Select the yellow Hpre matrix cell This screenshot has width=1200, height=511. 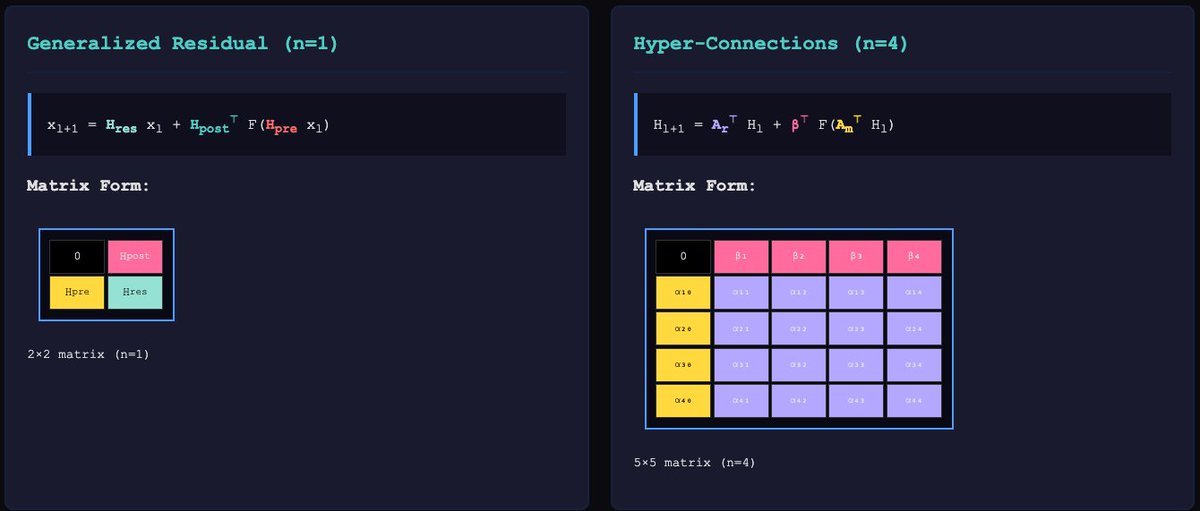click(77, 292)
